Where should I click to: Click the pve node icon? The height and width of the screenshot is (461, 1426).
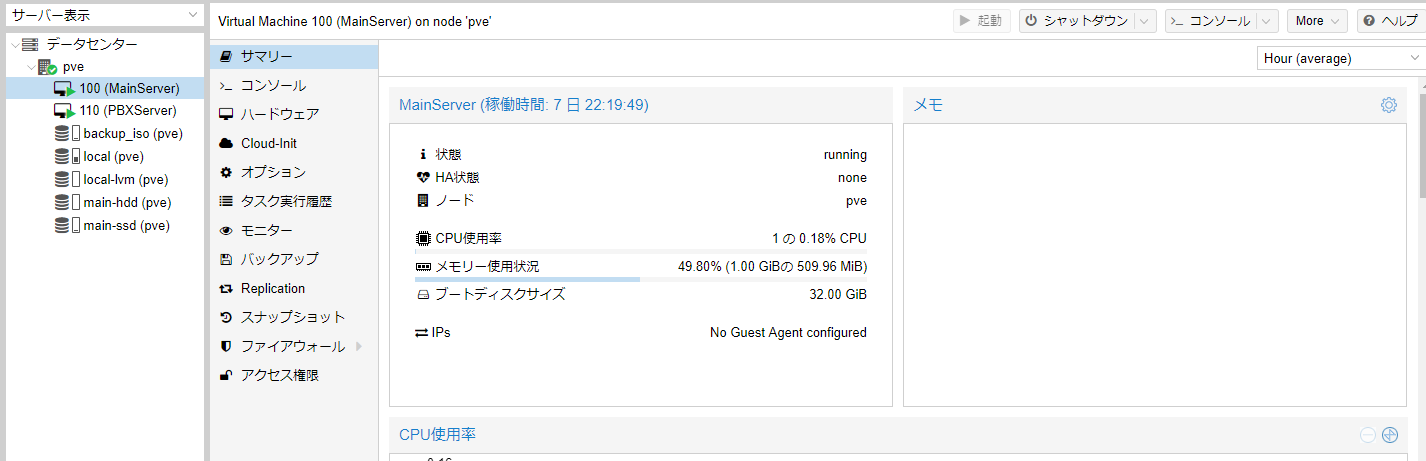coord(47,67)
